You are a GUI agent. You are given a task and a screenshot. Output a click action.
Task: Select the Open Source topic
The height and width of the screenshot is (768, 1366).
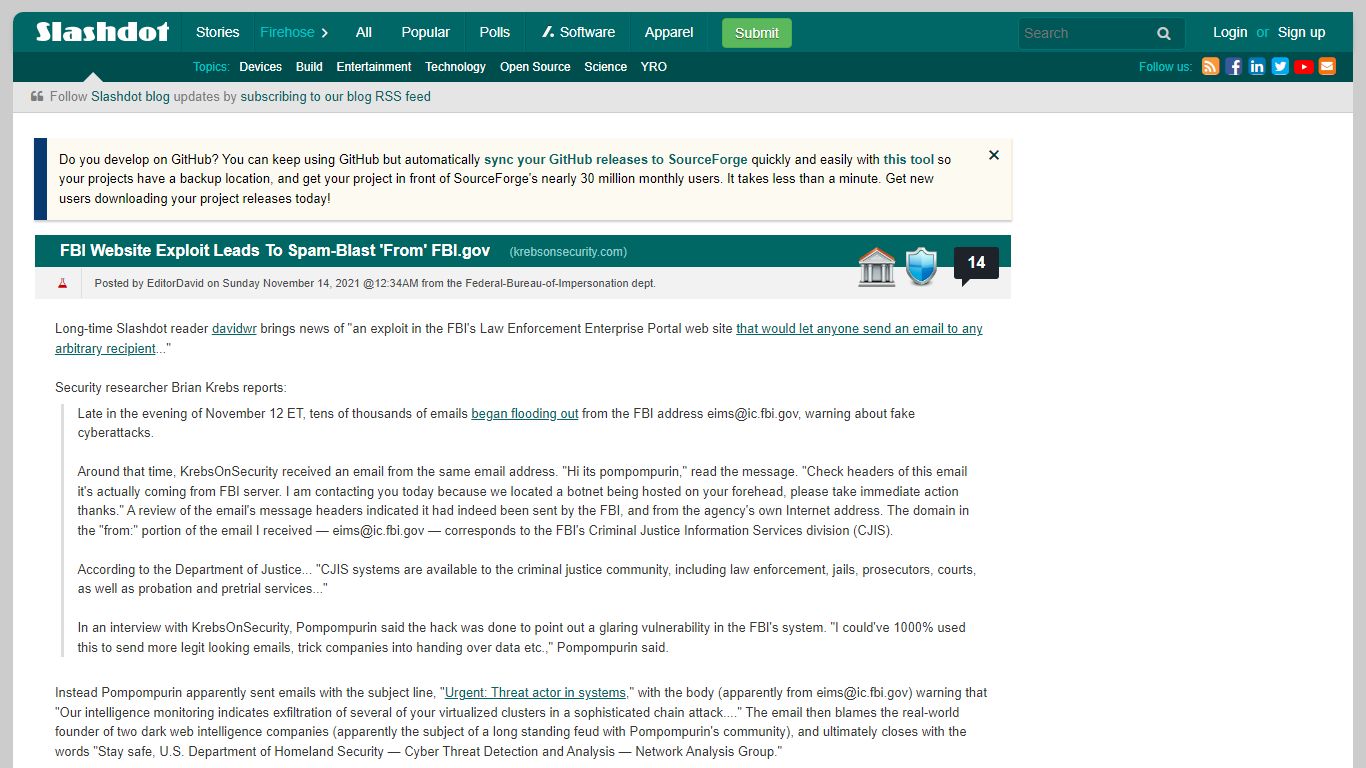point(535,67)
